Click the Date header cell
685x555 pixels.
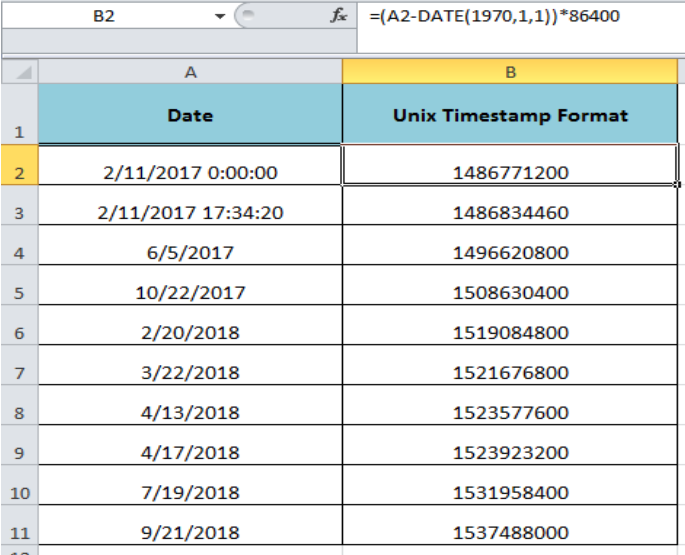coord(190,114)
